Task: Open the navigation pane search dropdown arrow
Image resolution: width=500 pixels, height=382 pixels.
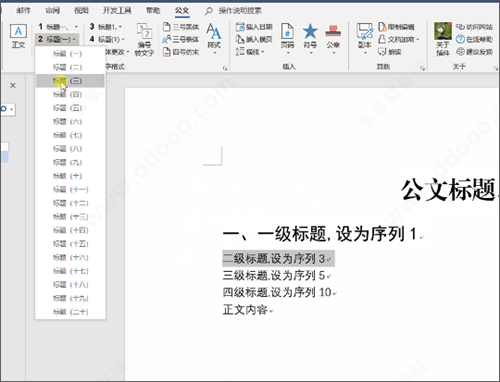Action: click(12, 109)
